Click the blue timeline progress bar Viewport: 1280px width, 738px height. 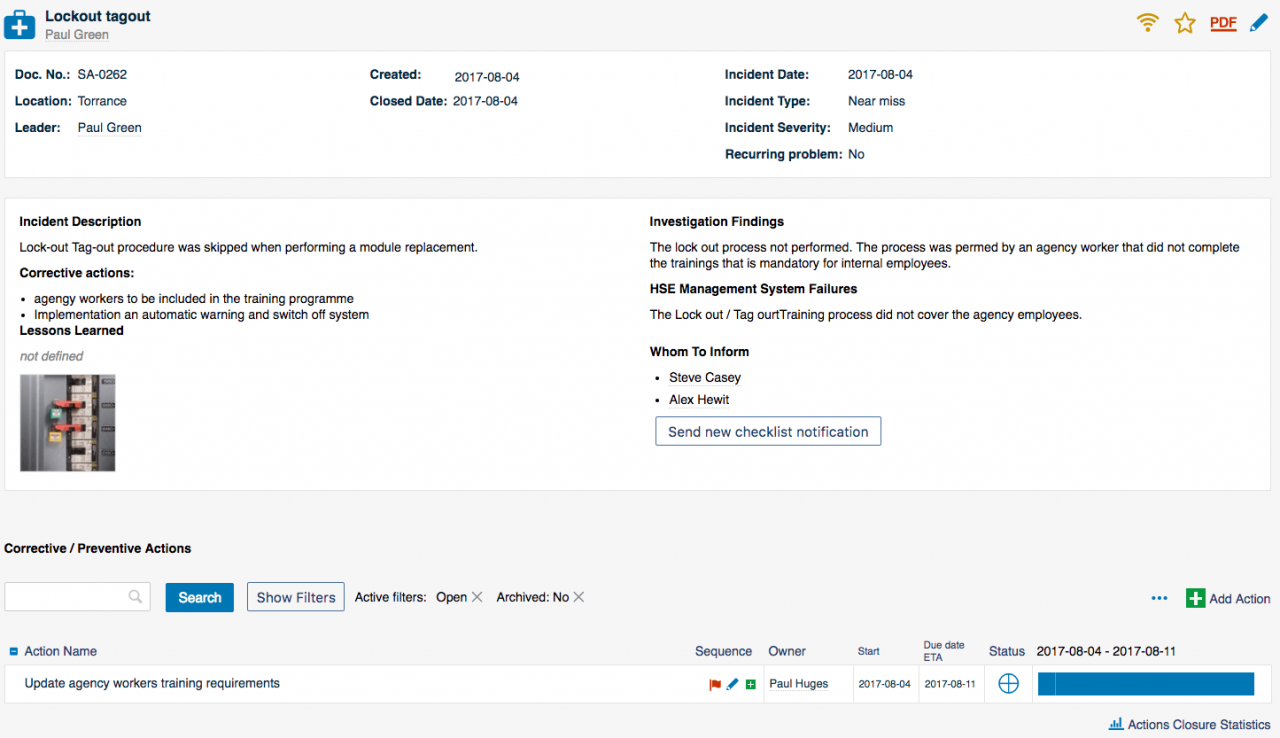tap(1145, 684)
